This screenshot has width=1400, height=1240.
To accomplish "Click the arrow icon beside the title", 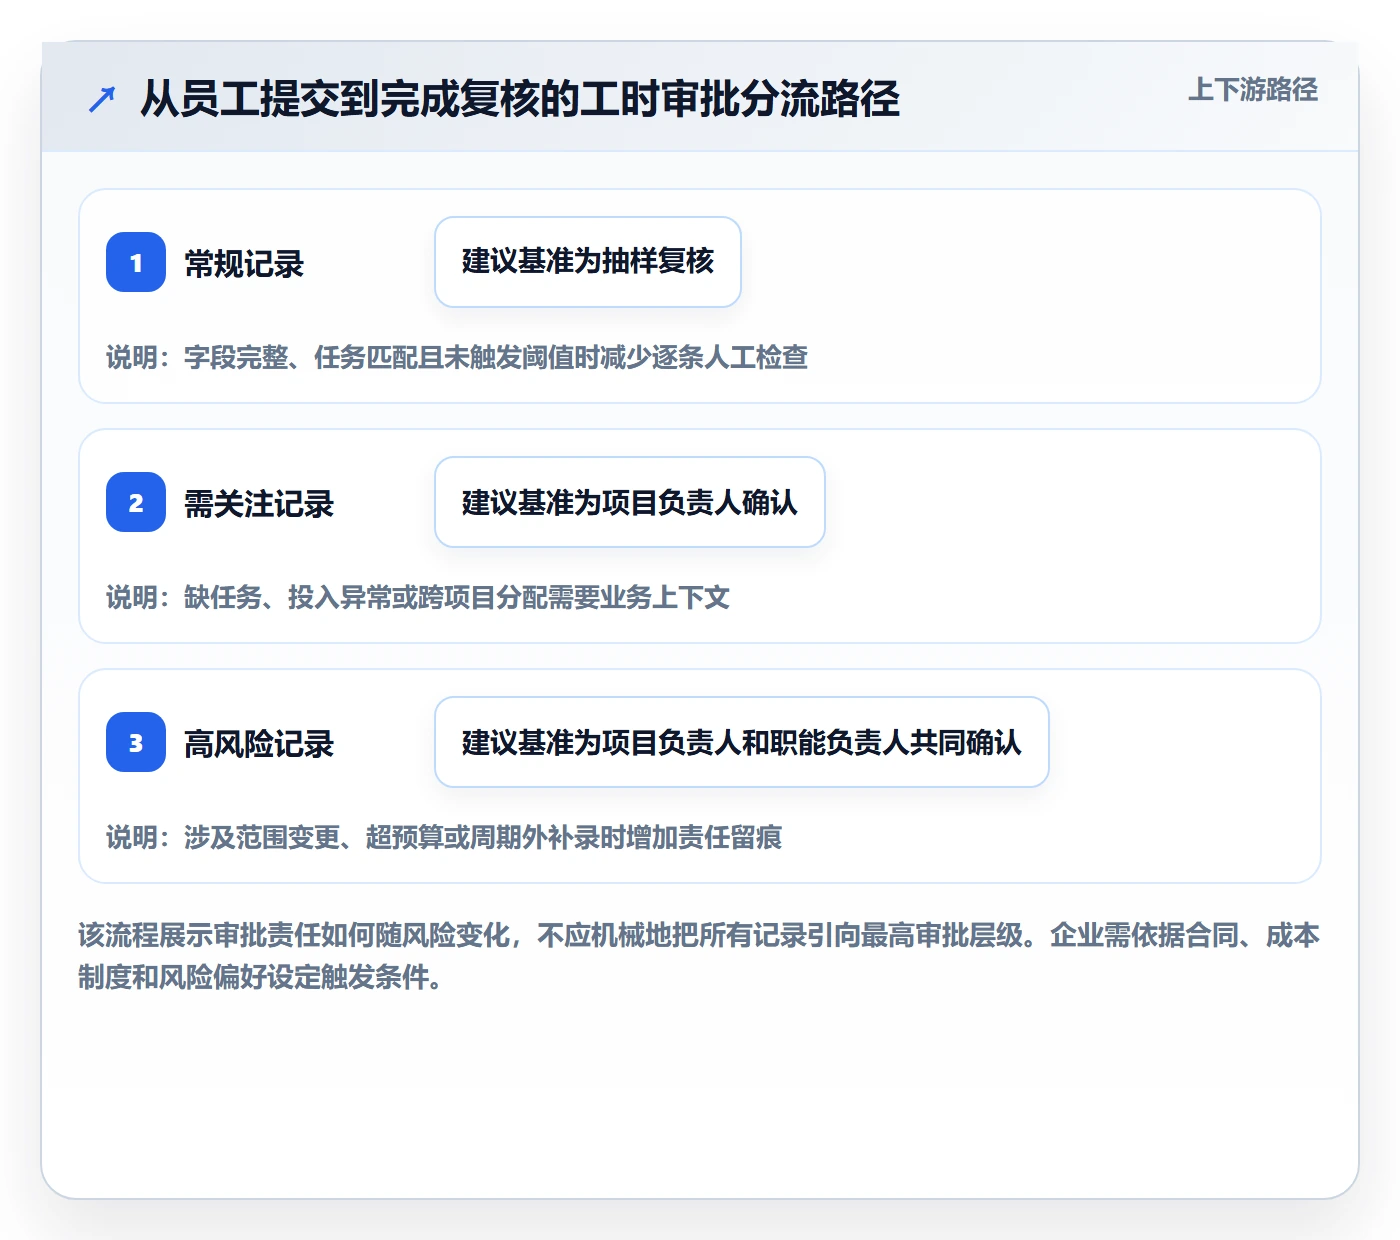I will (x=102, y=99).
